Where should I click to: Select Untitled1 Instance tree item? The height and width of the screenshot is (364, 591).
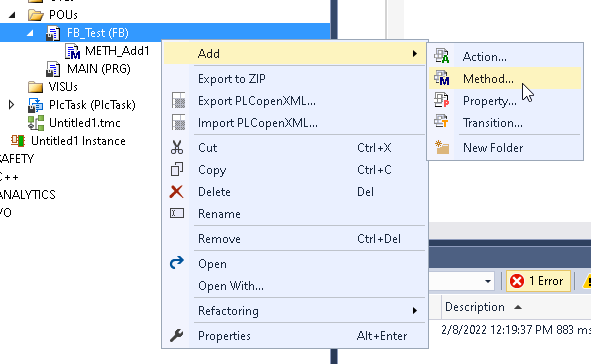[78, 141]
